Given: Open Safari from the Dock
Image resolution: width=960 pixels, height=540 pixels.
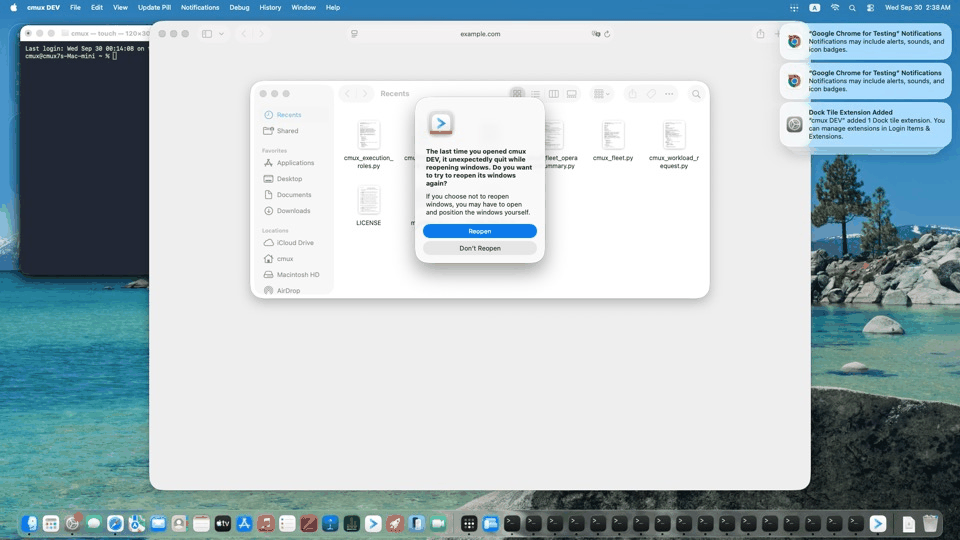Looking at the screenshot, I should pyautogui.click(x=115, y=523).
